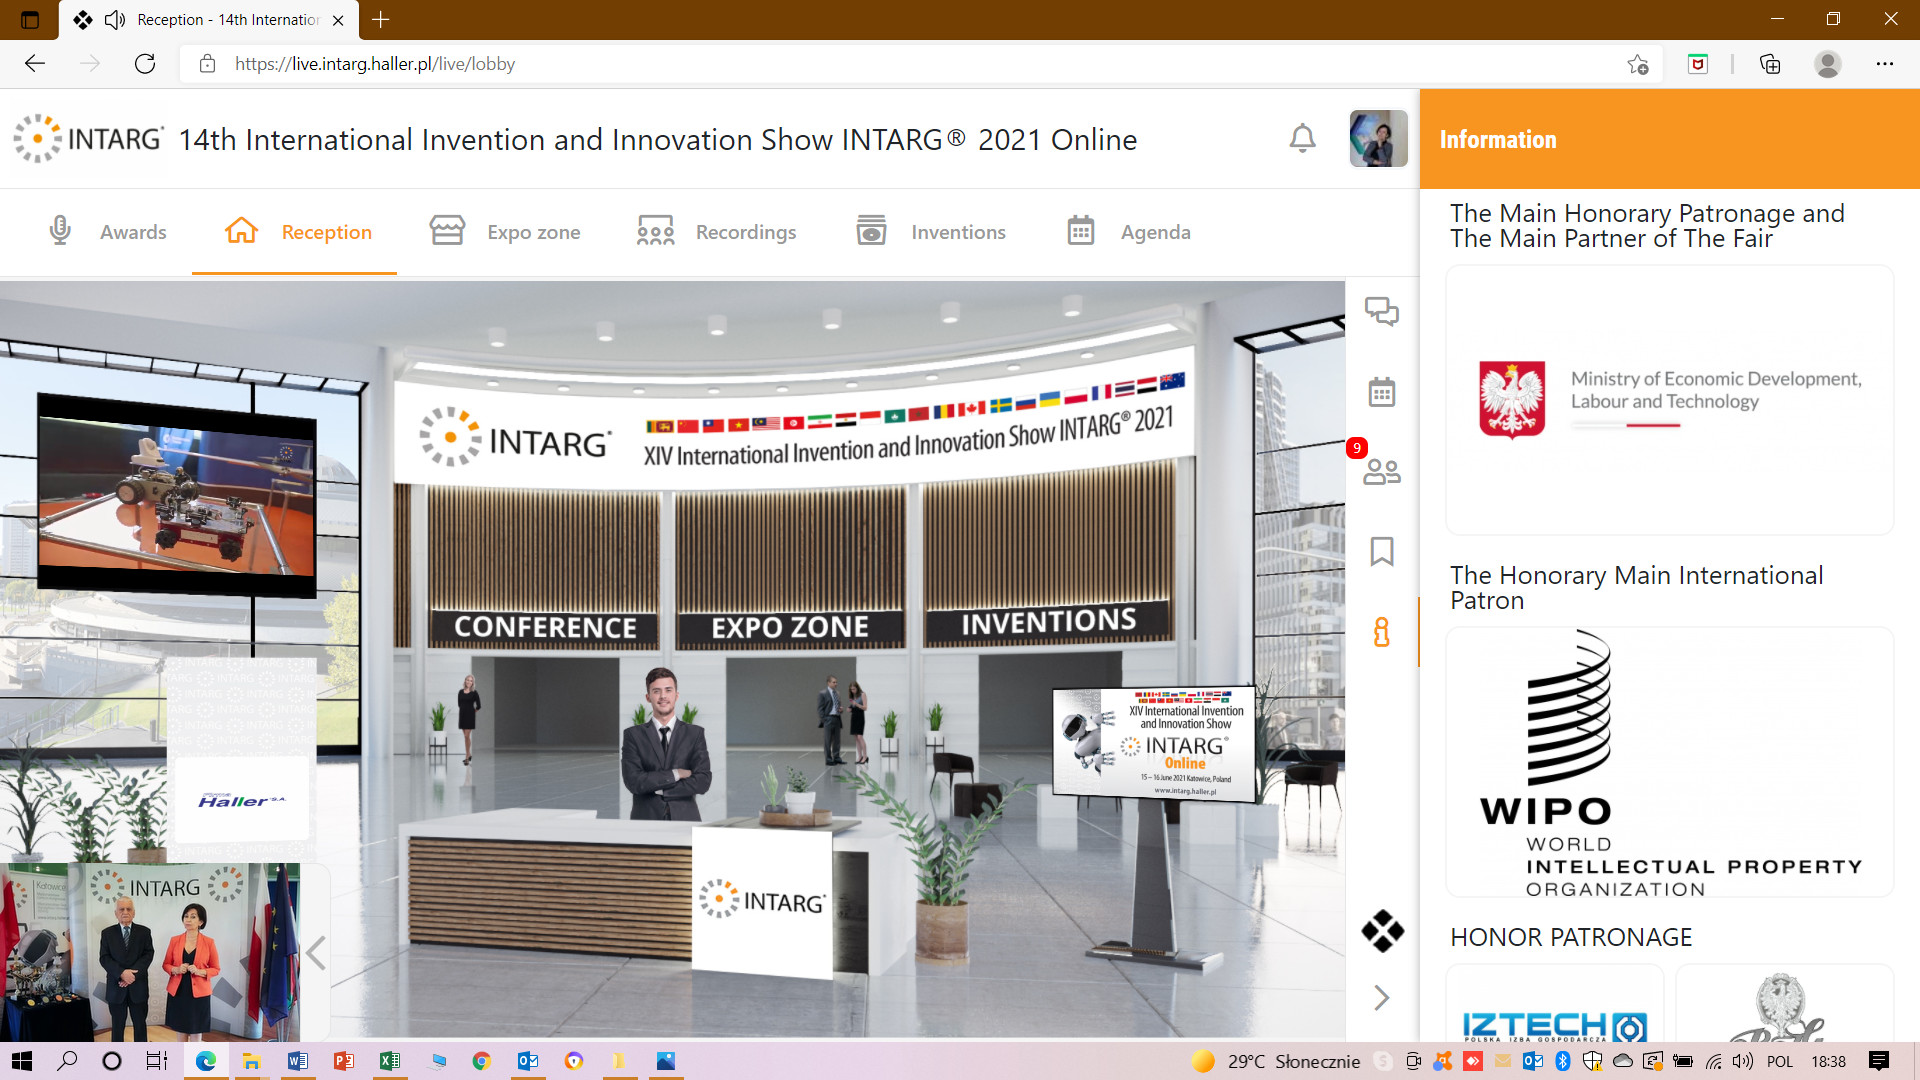Open Task View on taskbar
Screen dimensions: 1920x1080
click(x=157, y=1061)
